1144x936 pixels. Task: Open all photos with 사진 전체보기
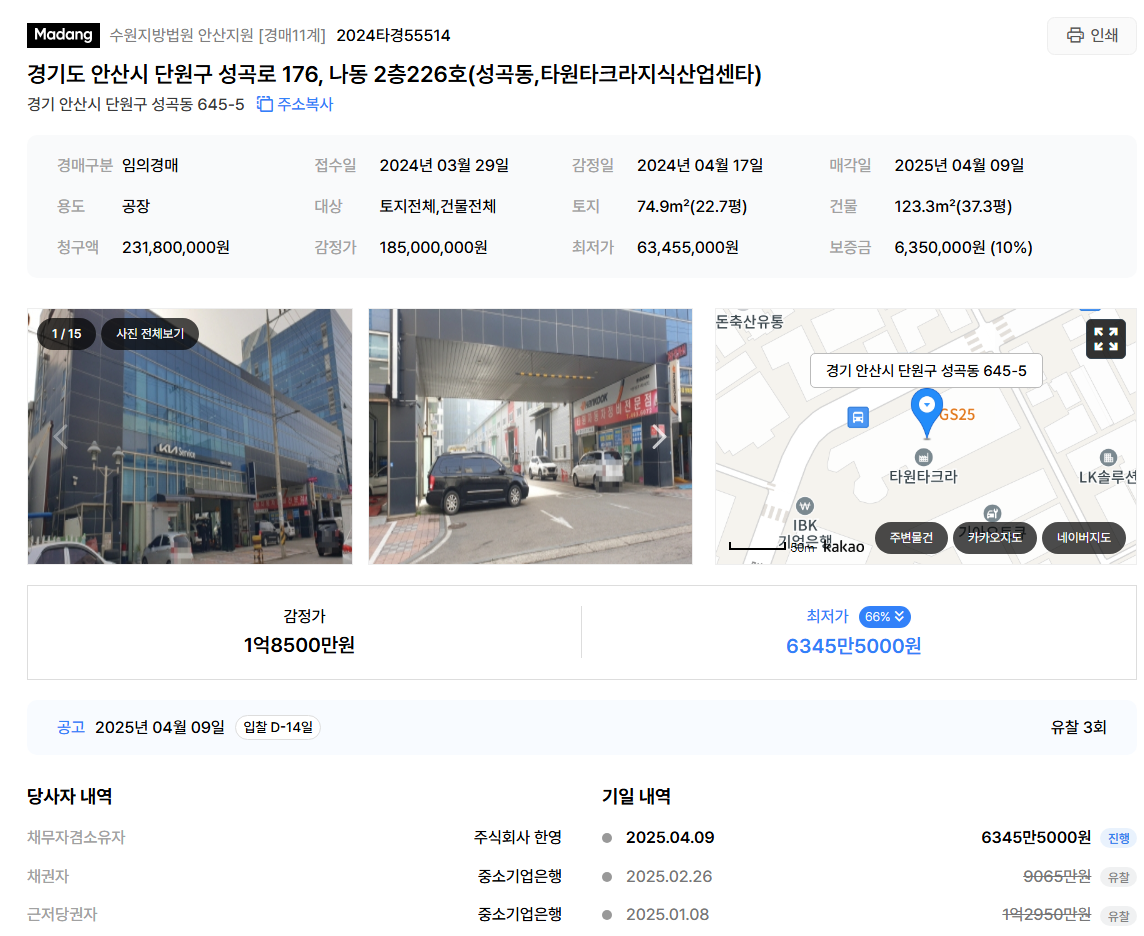150,333
